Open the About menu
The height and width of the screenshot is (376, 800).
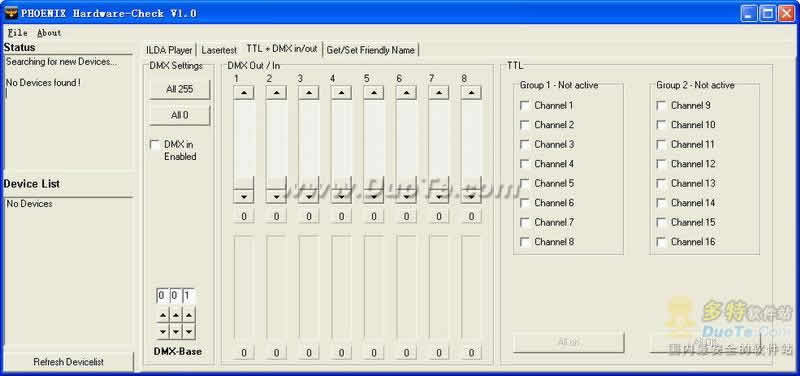(x=49, y=33)
